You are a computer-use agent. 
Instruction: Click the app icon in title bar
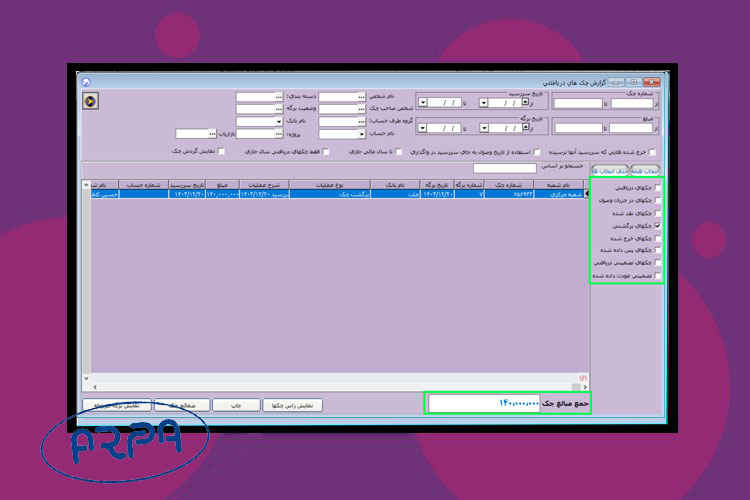86,83
